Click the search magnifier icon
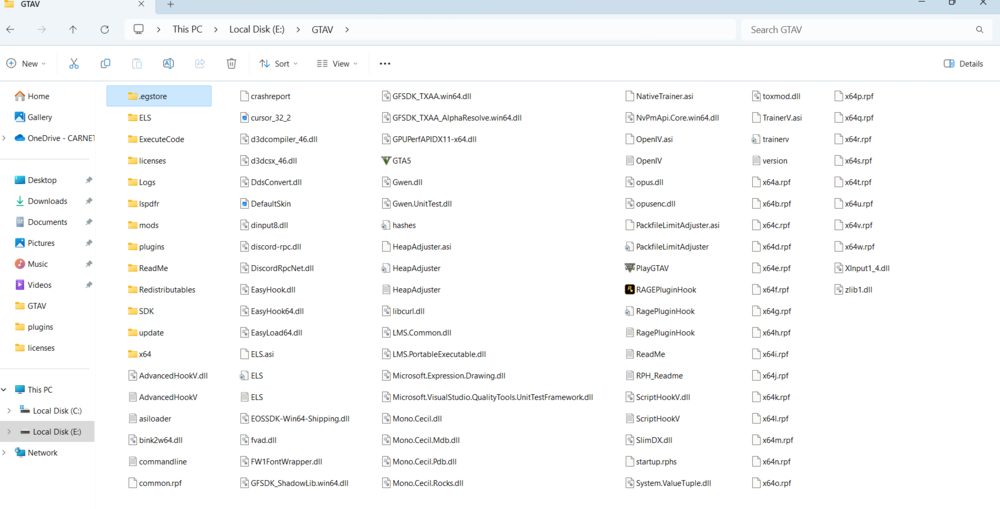Viewport: 1000px width, 509px height. click(x=980, y=29)
